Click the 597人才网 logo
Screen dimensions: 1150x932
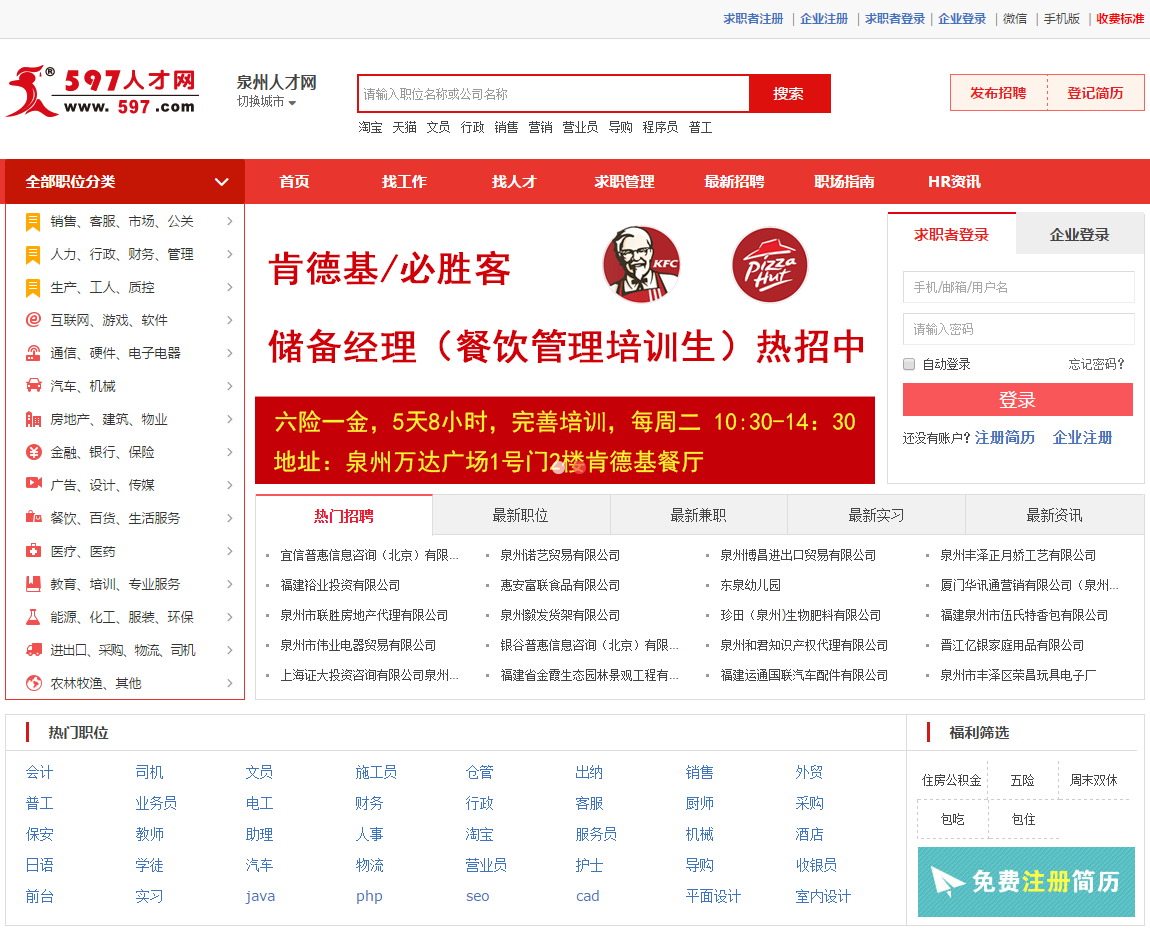point(103,92)
